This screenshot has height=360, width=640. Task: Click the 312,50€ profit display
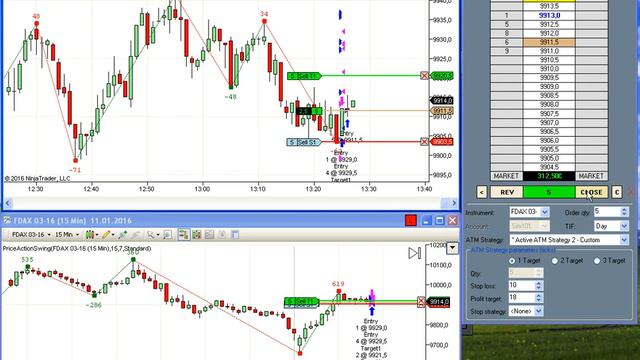549,176
